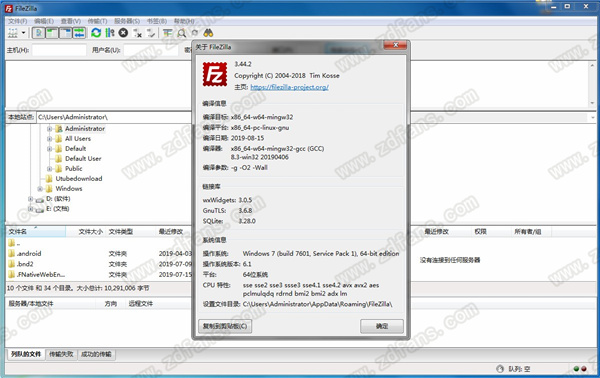Open the Site Manager icon
This screenshot has width=600, height=378.
13,33
